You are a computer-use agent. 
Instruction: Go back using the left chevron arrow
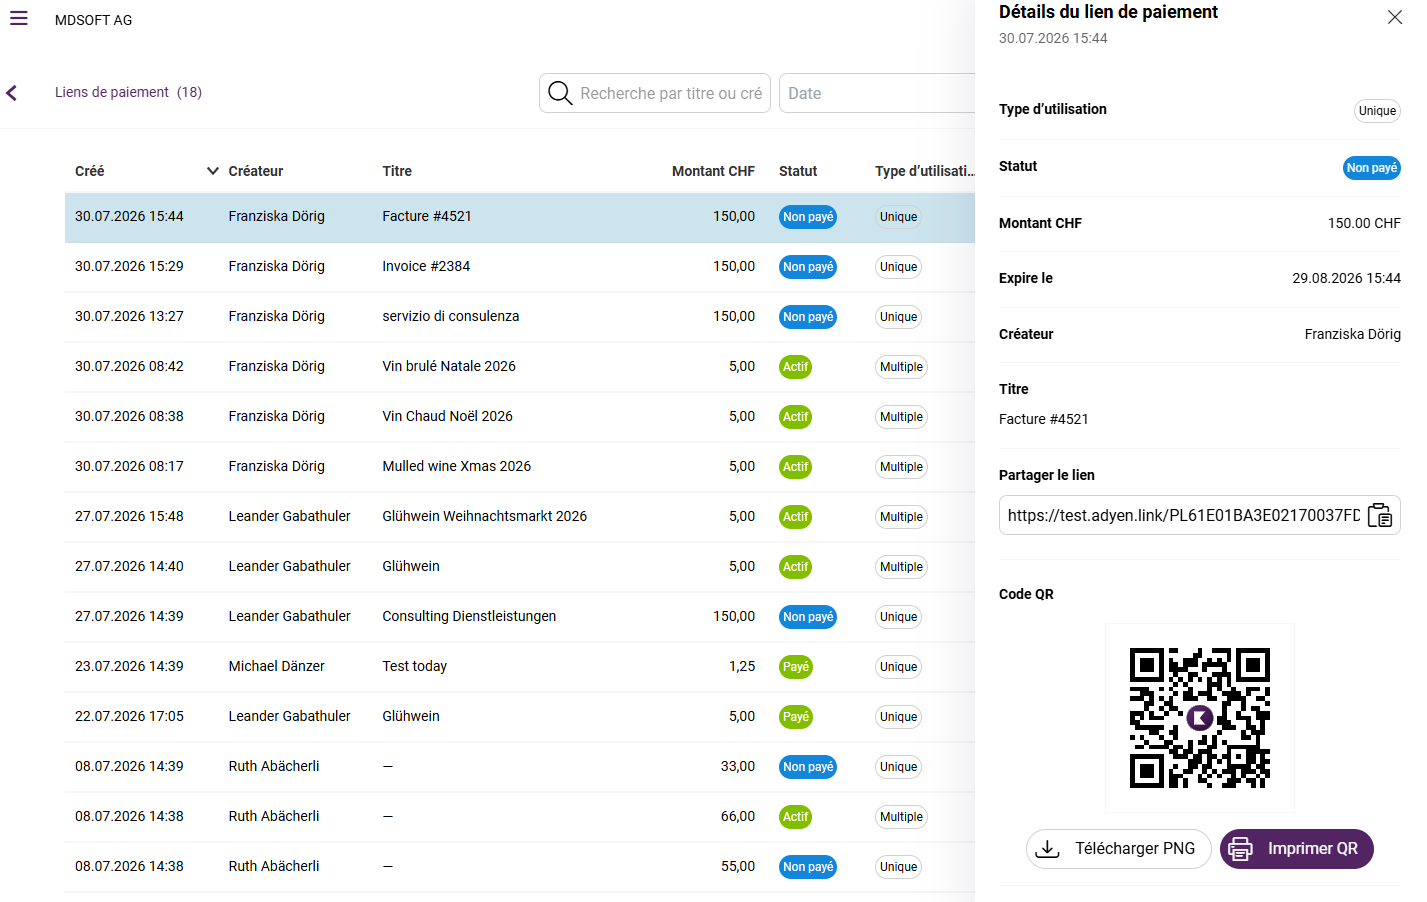[12, 93]
